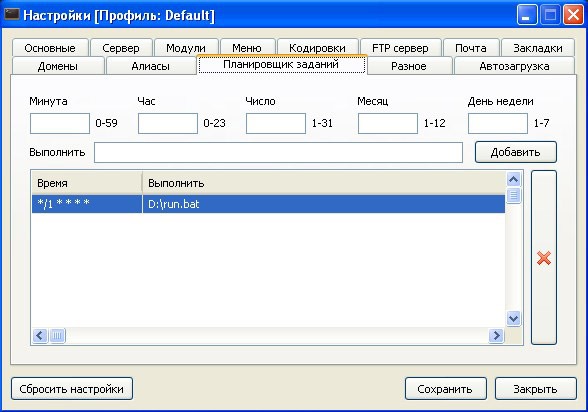Click Сбросить настройки button
Screen dimensions: 588x412
(72, 389)
